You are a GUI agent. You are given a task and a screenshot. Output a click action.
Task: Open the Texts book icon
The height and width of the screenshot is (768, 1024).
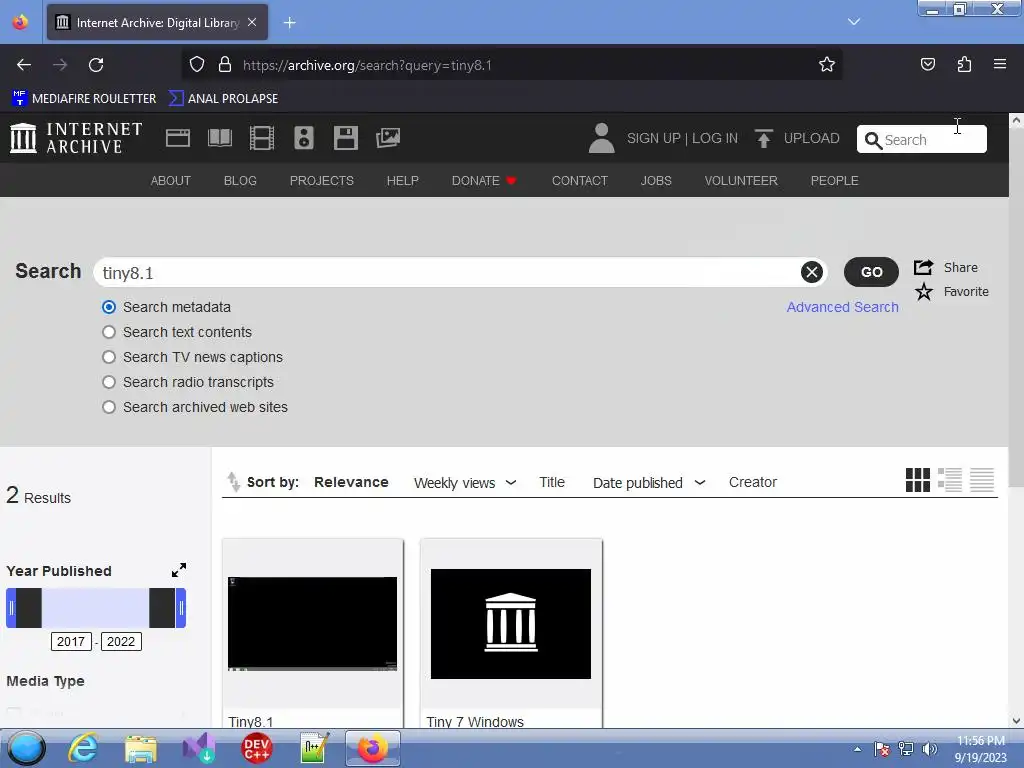[220, 138]
